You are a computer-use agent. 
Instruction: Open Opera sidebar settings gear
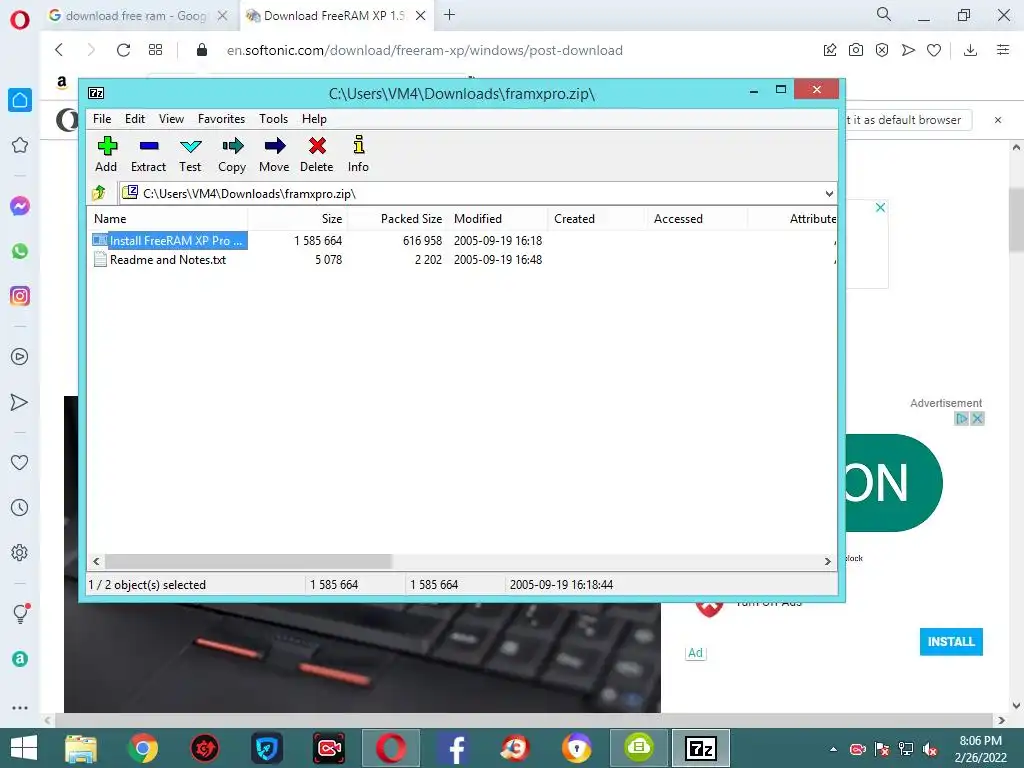(x=20, y=552)
